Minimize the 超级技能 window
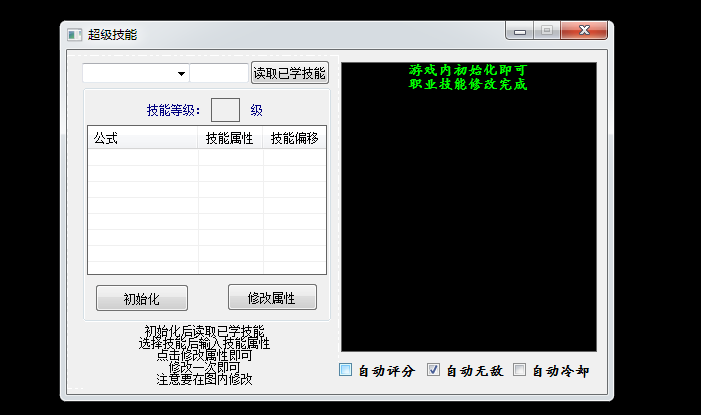The width and height of the screenshot is (701, 415). click(x=519, y=31)
